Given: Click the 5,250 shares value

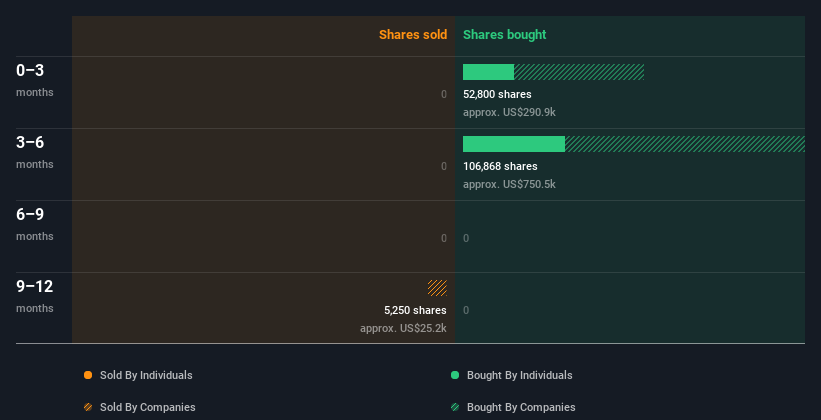Looking at the screenshot, I should pos(415,311).
